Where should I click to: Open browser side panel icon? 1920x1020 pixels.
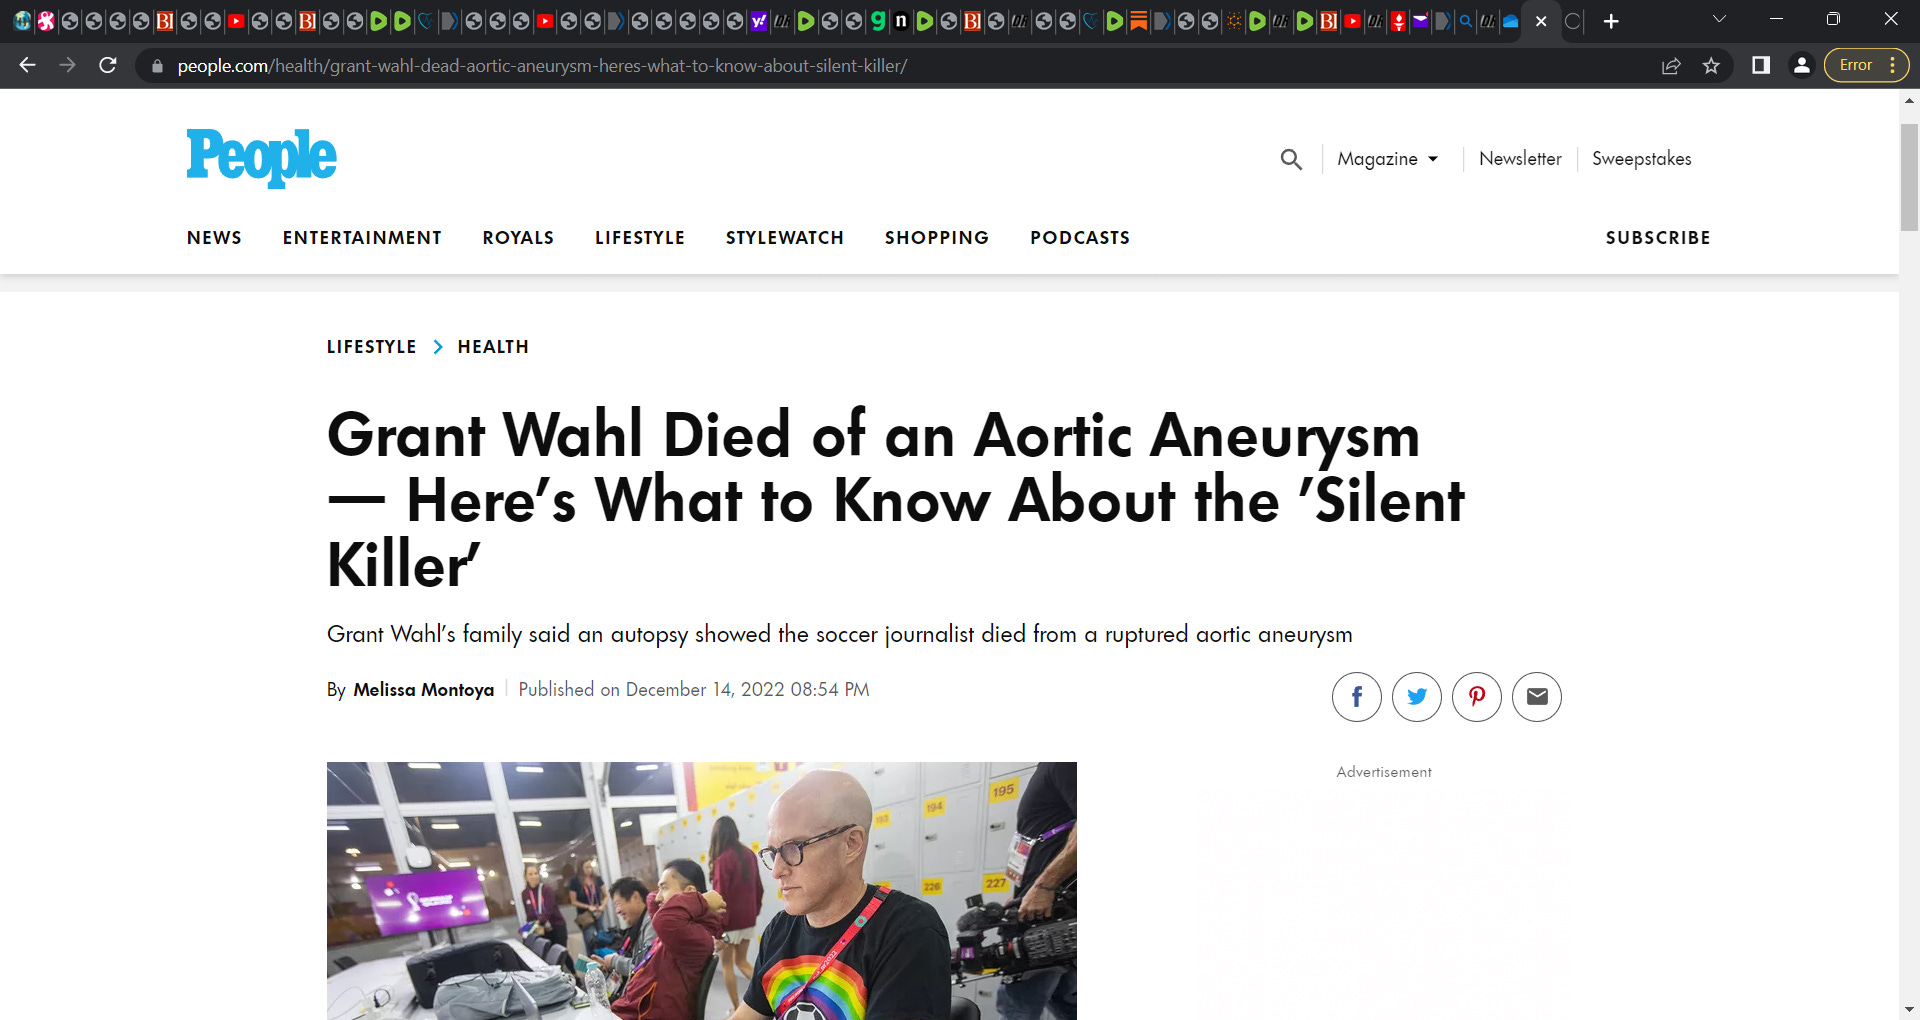pyautogui.click(x=1761, y=65)
